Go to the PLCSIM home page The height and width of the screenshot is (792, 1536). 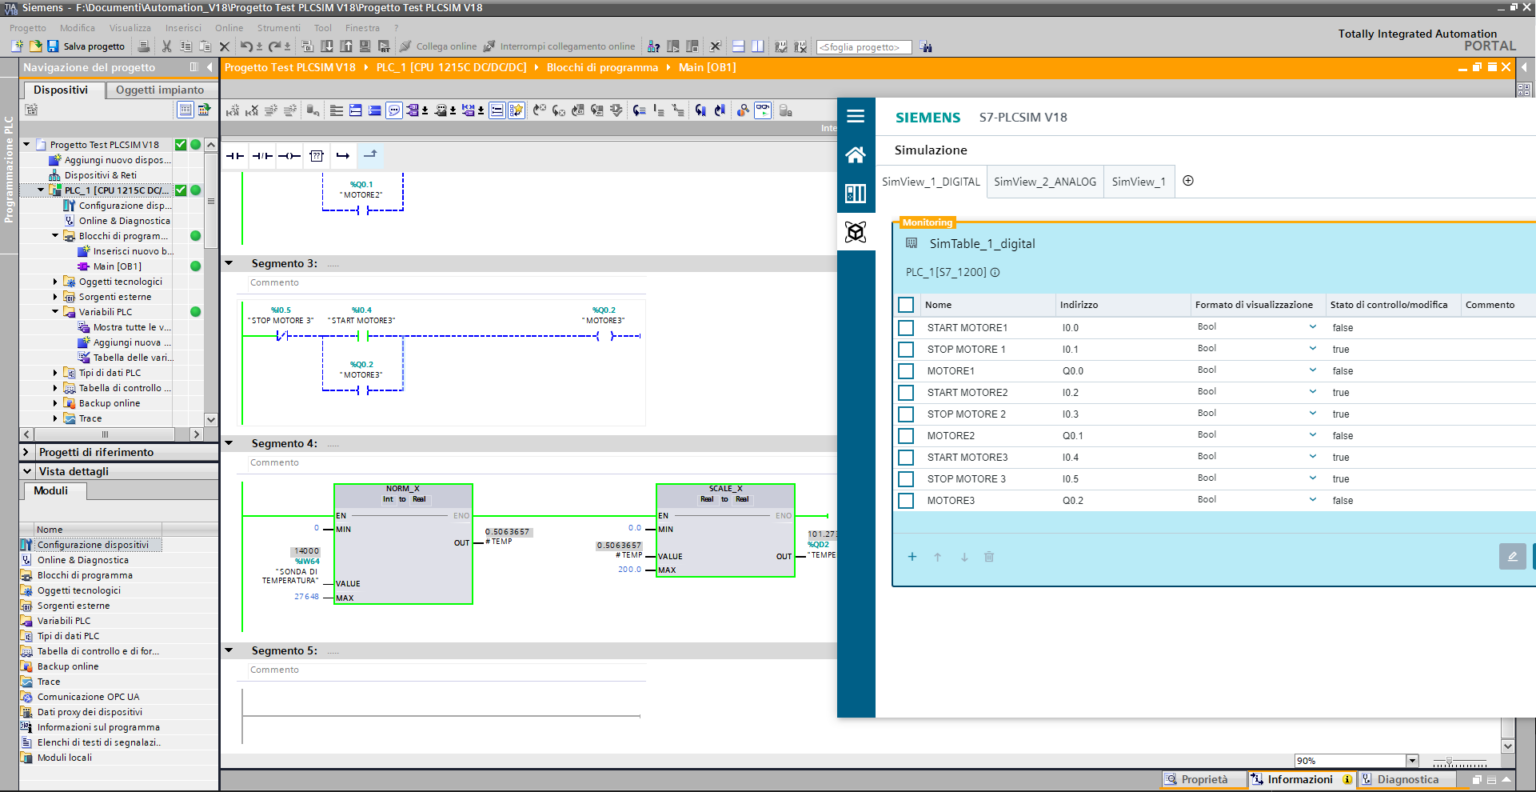(x=855, y=155)
